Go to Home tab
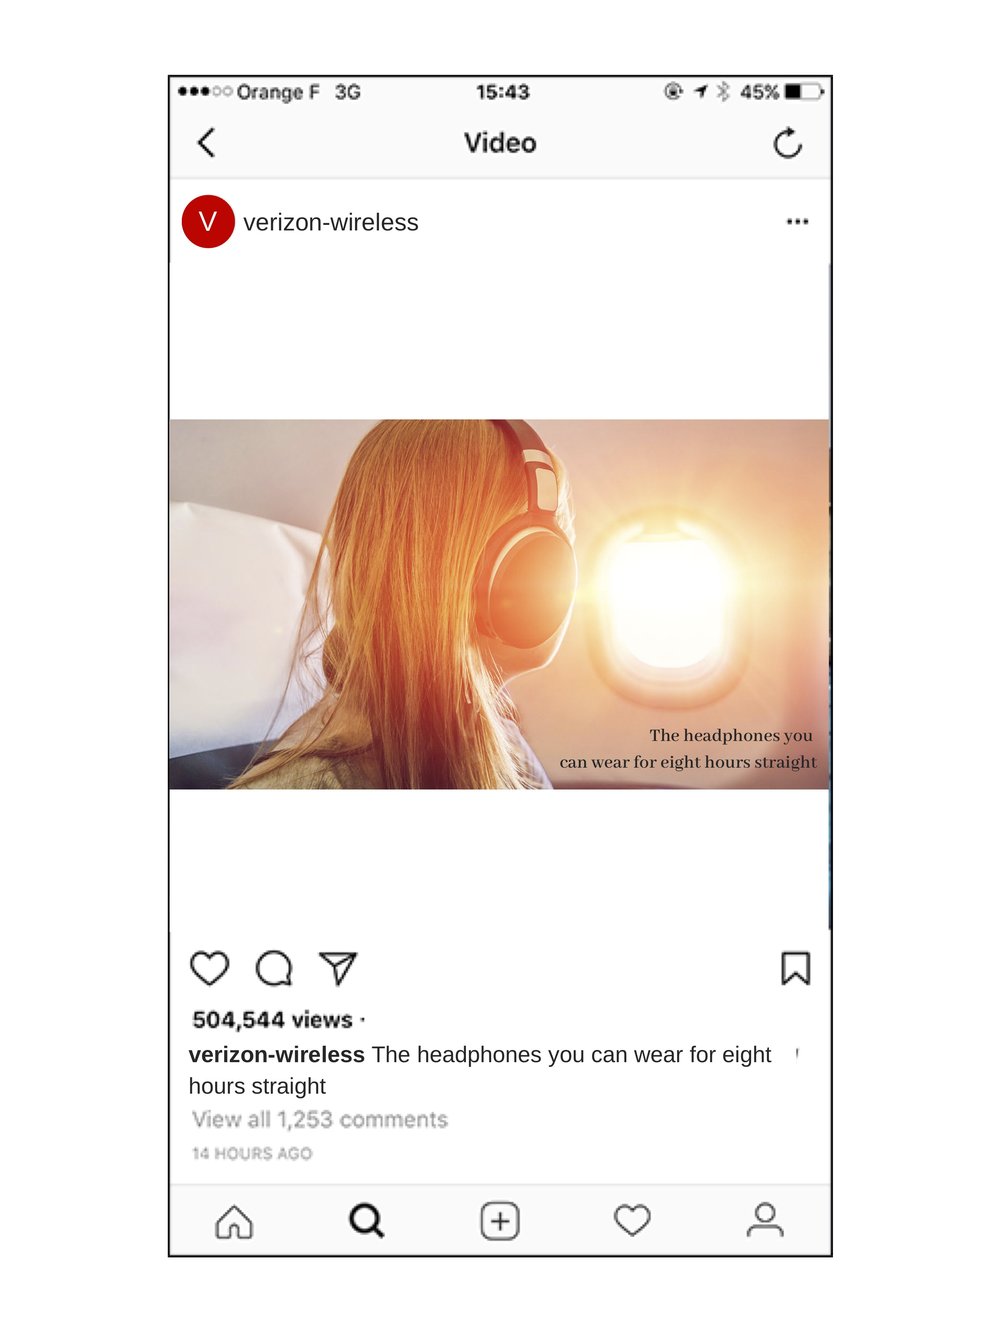This screenshot has height=1333, width=1000. tap(234, 1221)
